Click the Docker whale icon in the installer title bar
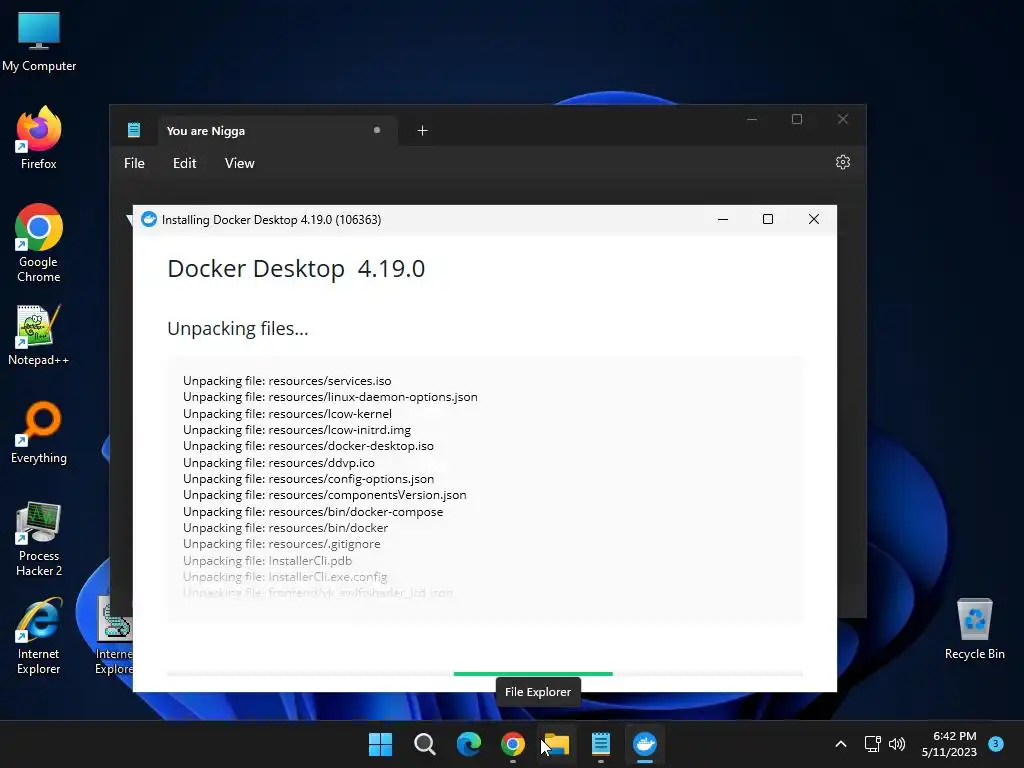This screenshot has width=1024, height=768. [149, 219]
